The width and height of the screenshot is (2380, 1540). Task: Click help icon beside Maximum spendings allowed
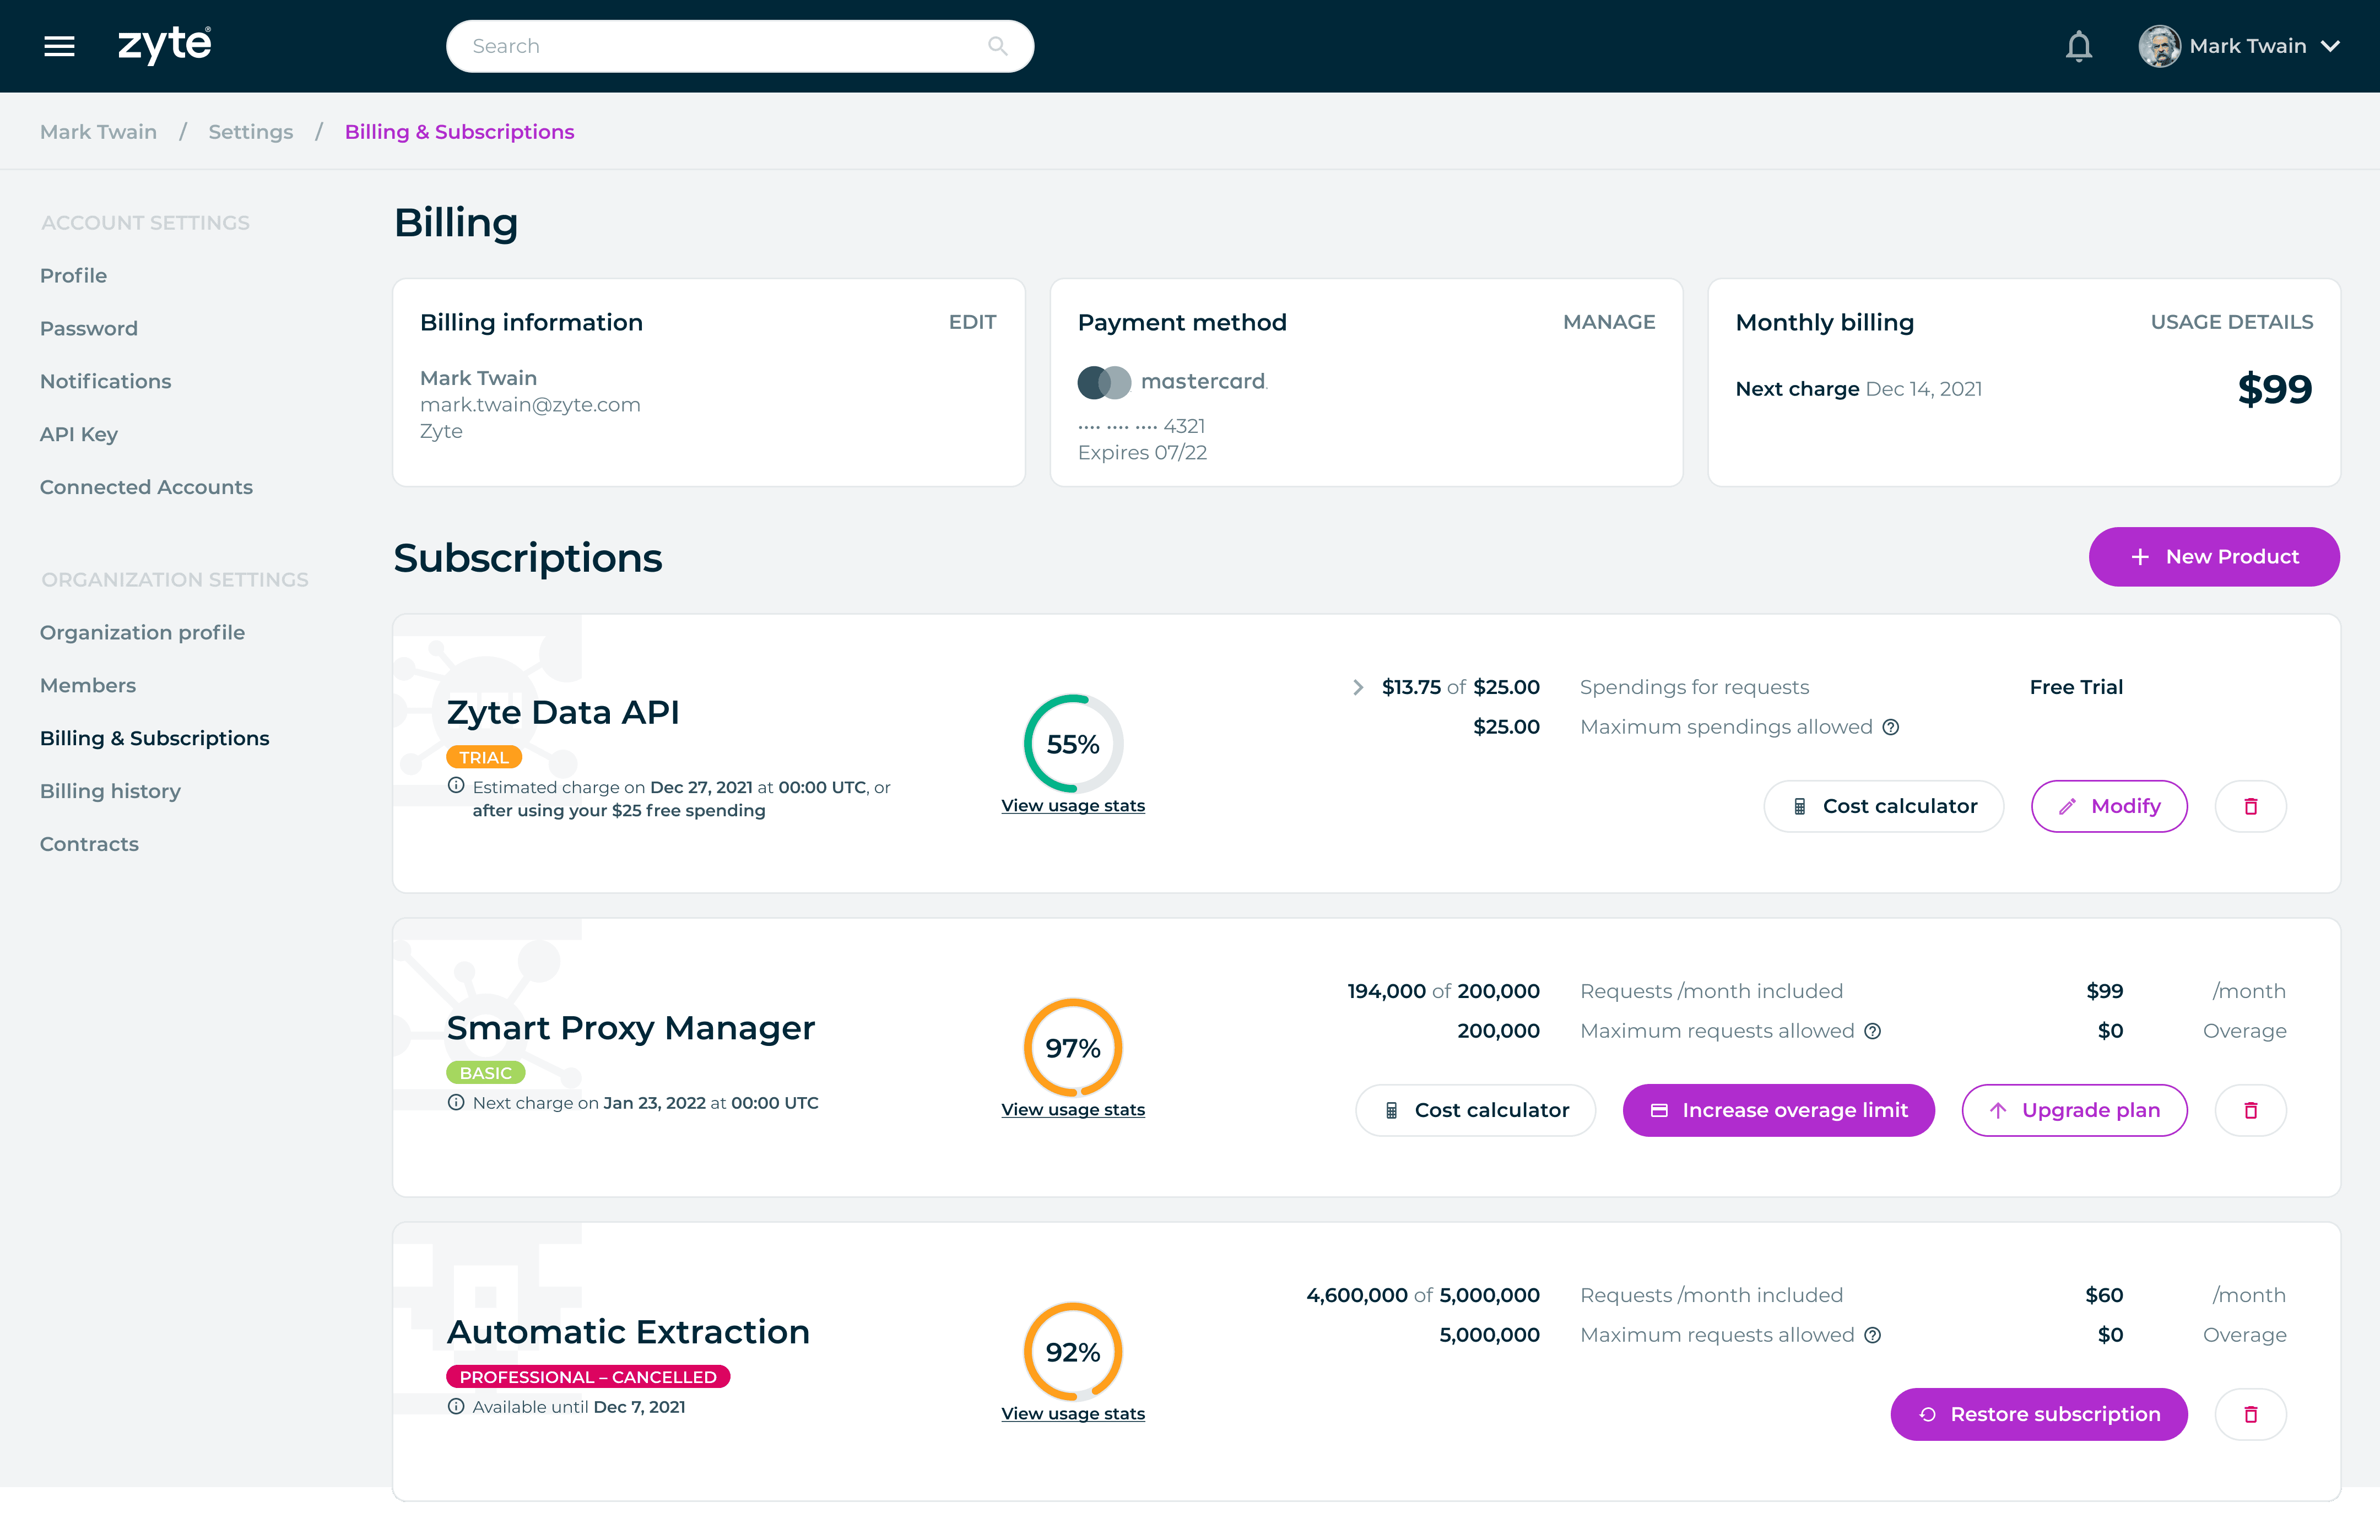click(x=1891, y=727)
